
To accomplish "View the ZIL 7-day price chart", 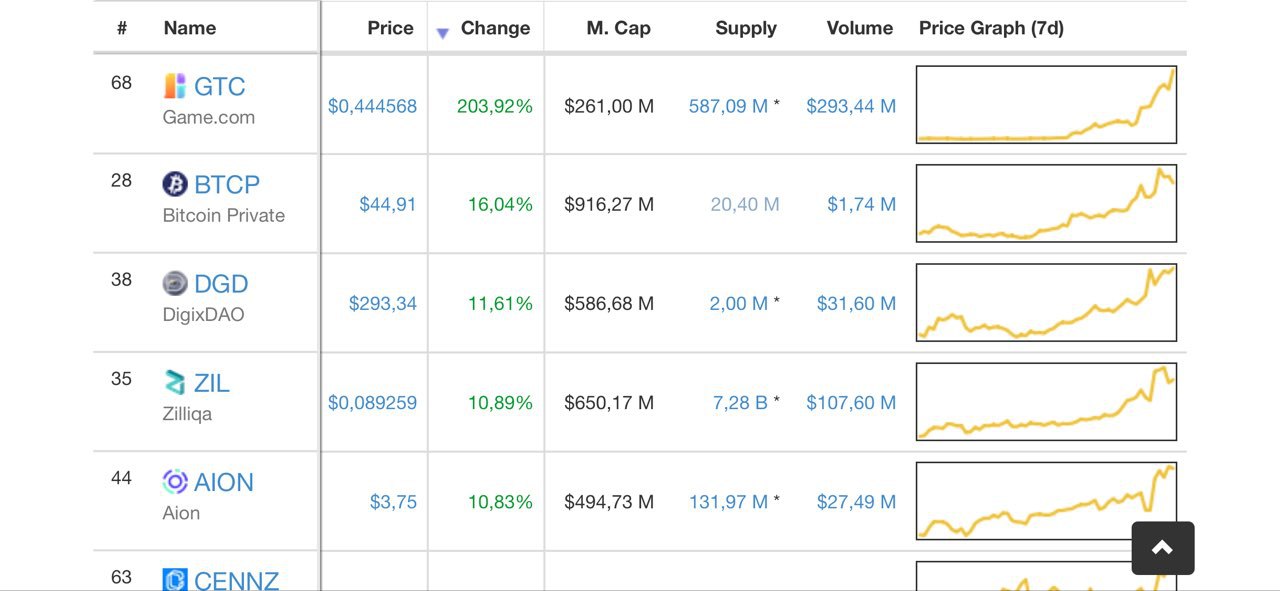I will coord(1046,402).
